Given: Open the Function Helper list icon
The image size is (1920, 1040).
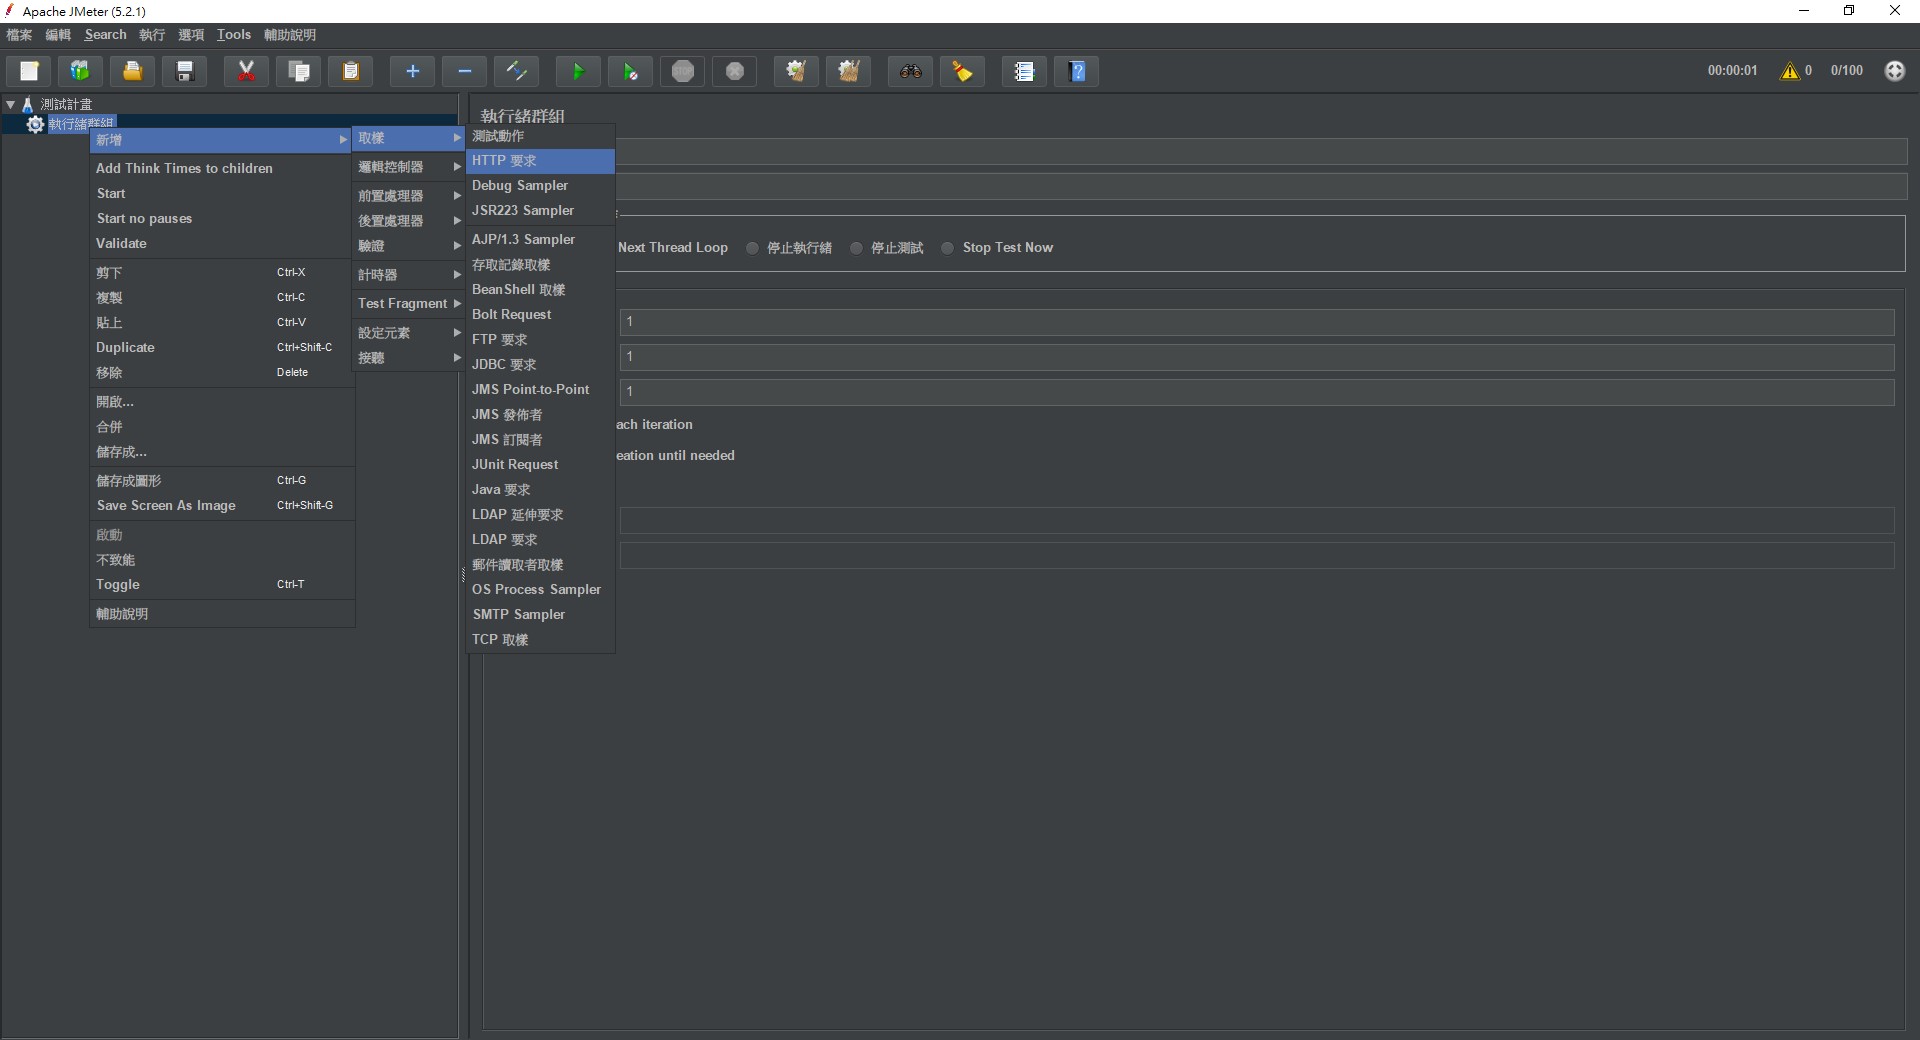Looking at the screenshot, I should pyautogui.click(x=1023, y=71).
